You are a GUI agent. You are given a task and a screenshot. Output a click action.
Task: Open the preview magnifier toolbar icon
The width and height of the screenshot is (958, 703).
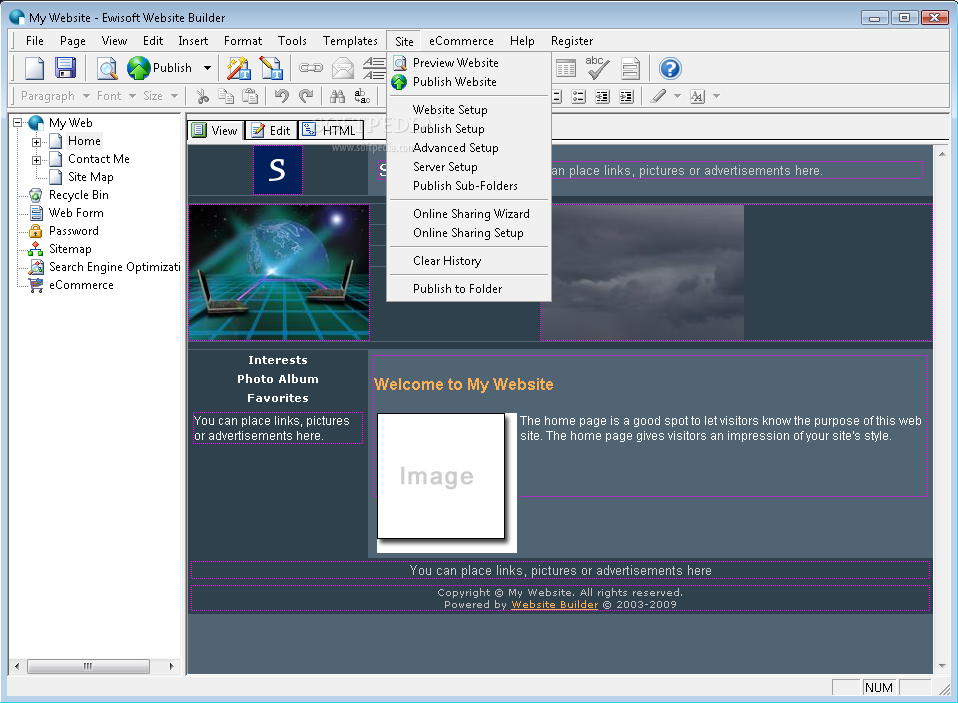coord(108,68)
